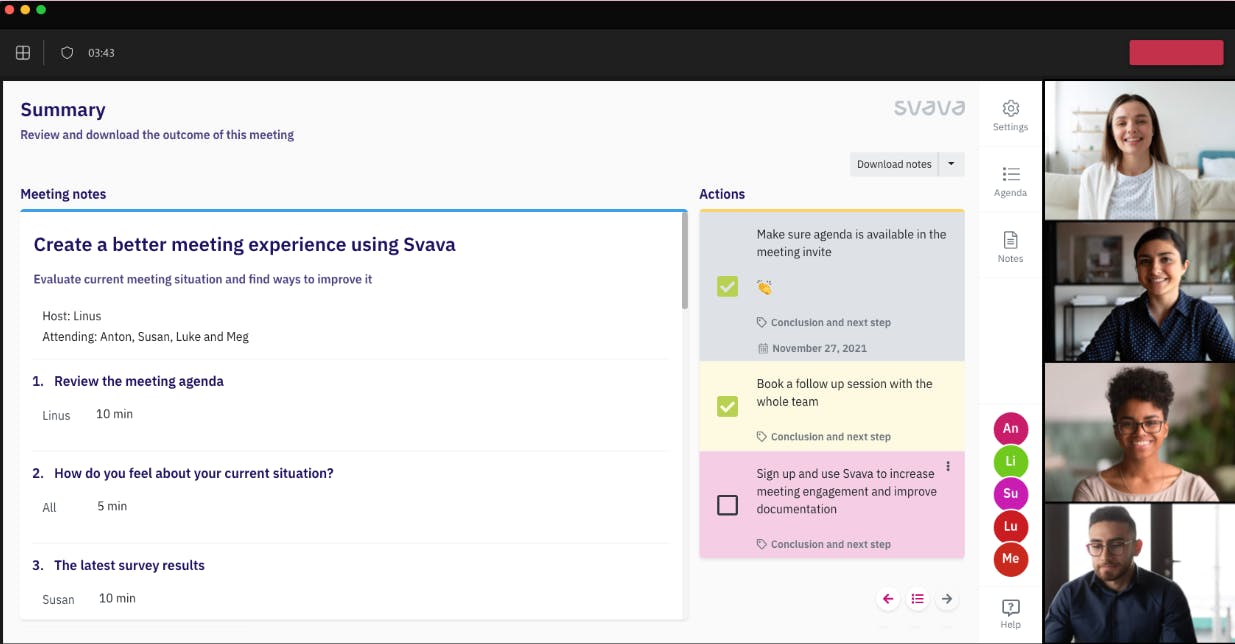Select participant avatar Li

pos(1011,461)
